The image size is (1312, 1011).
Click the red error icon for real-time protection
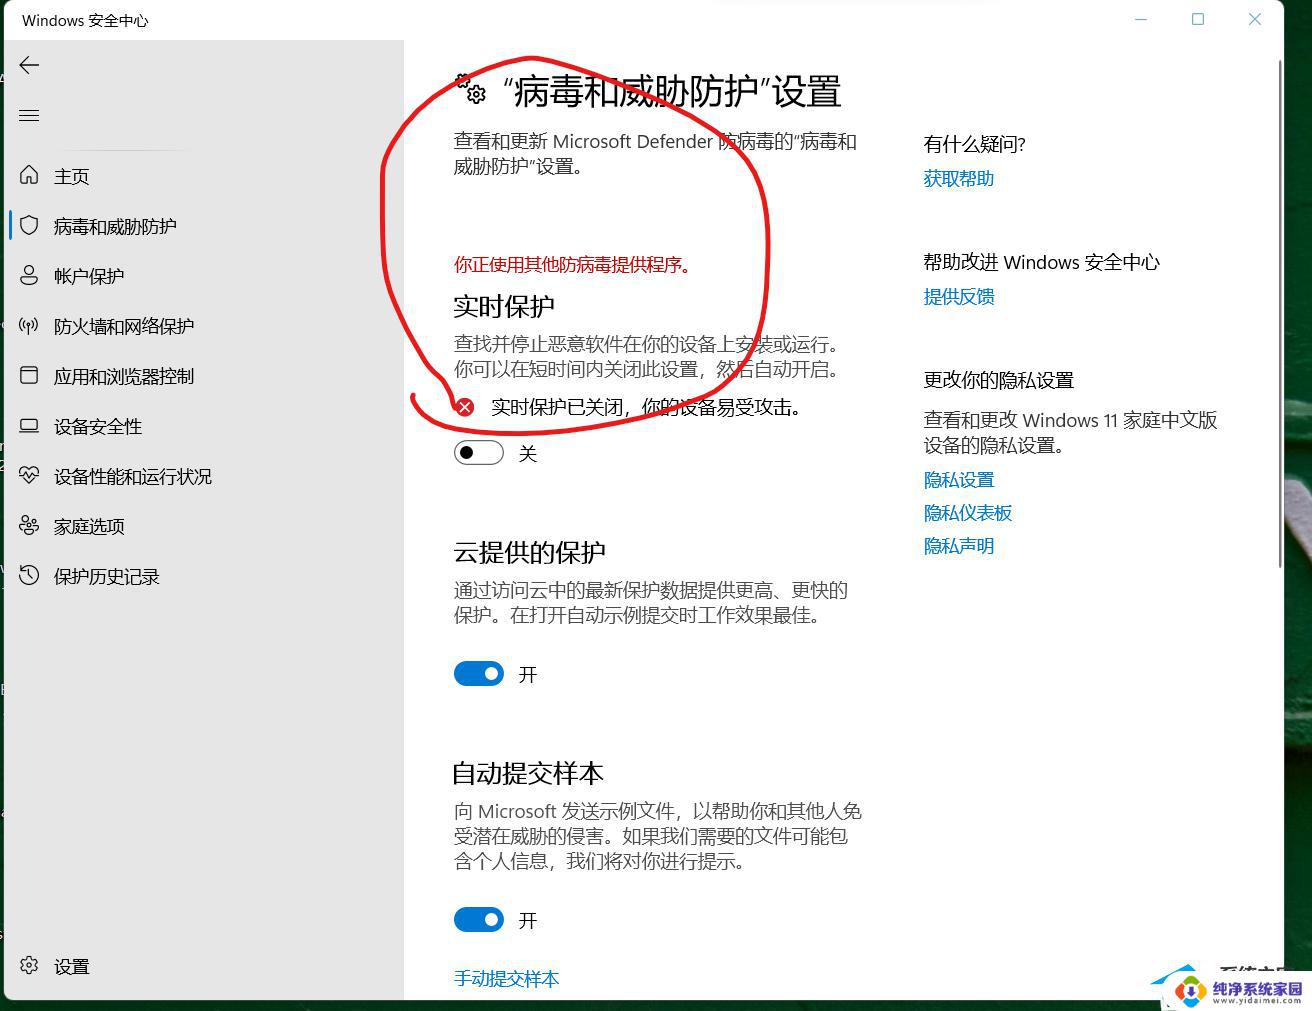pyautogui.click(x=465, y=407)
